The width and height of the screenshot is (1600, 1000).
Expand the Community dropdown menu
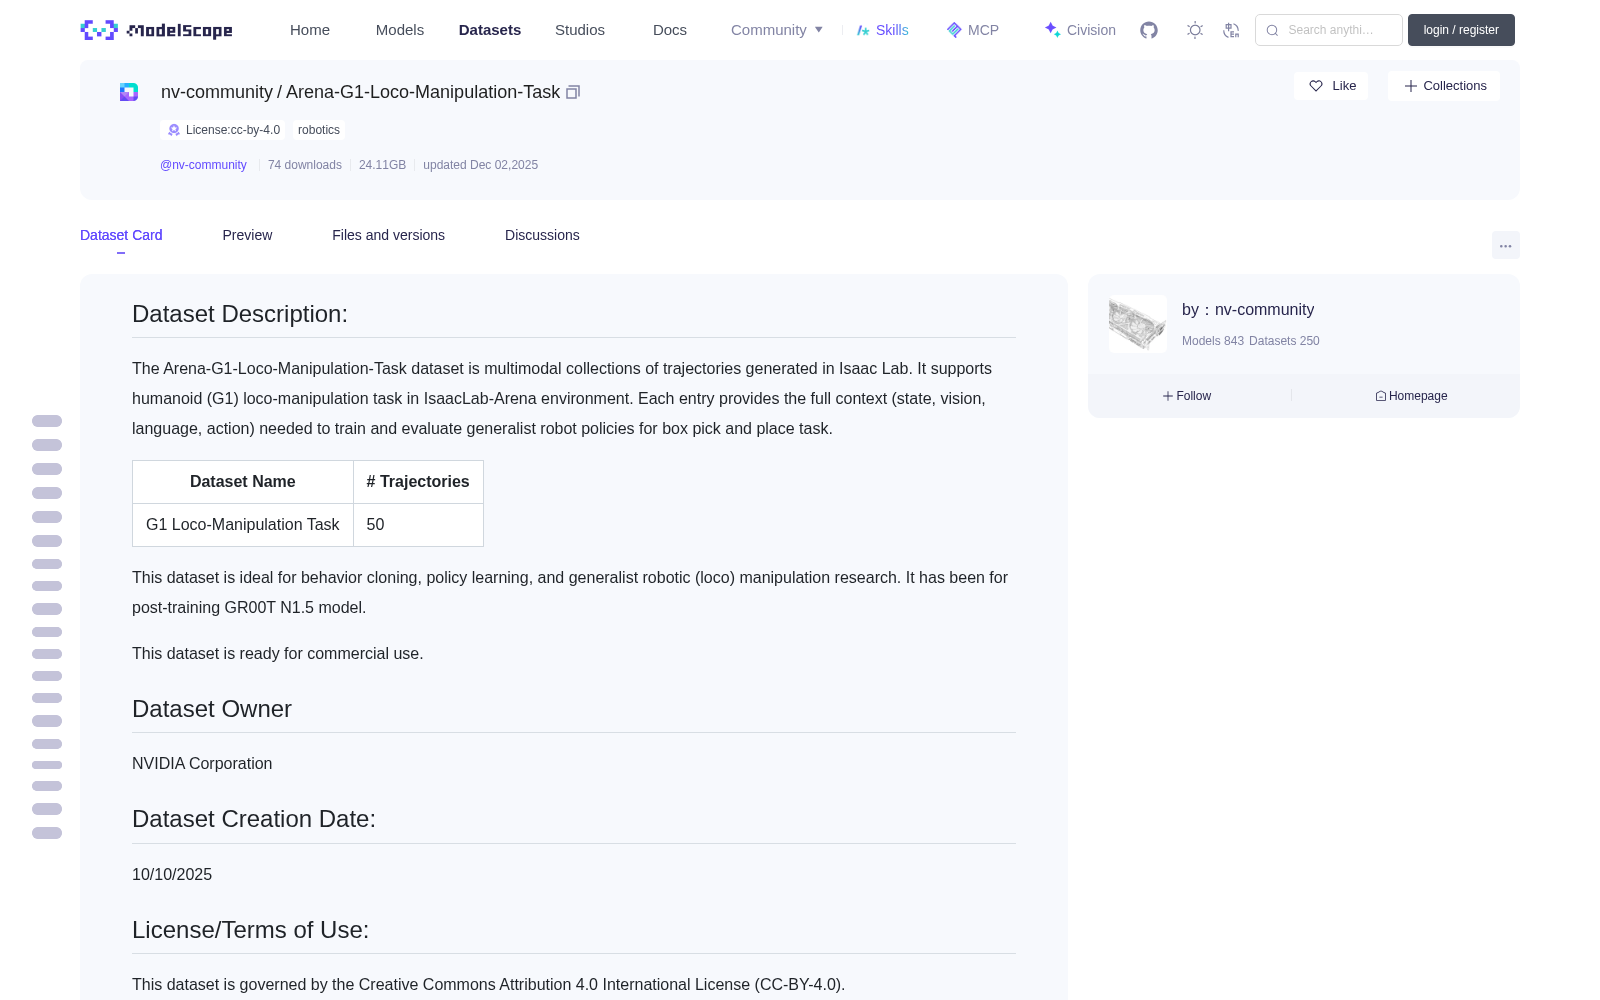tap(777, 30)
